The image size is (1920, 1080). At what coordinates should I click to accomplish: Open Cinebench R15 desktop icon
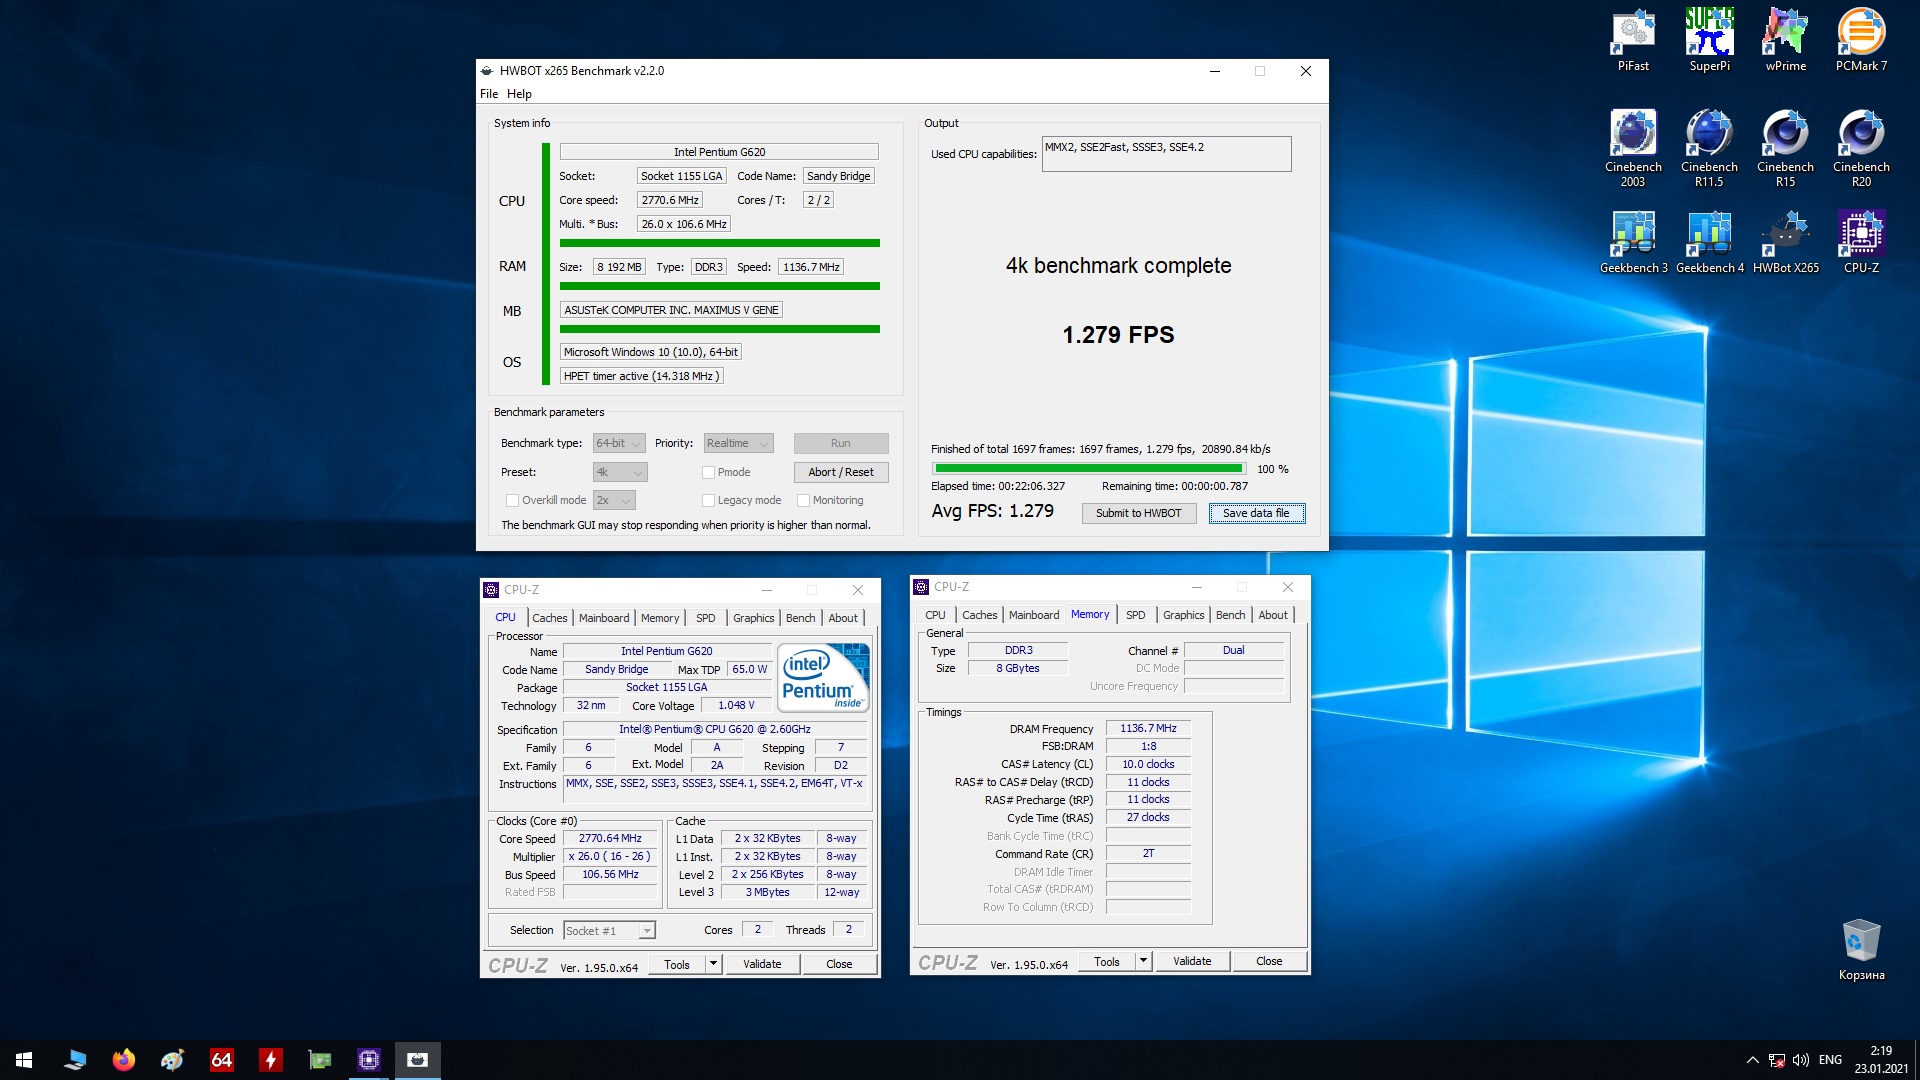pos(1785,148)
